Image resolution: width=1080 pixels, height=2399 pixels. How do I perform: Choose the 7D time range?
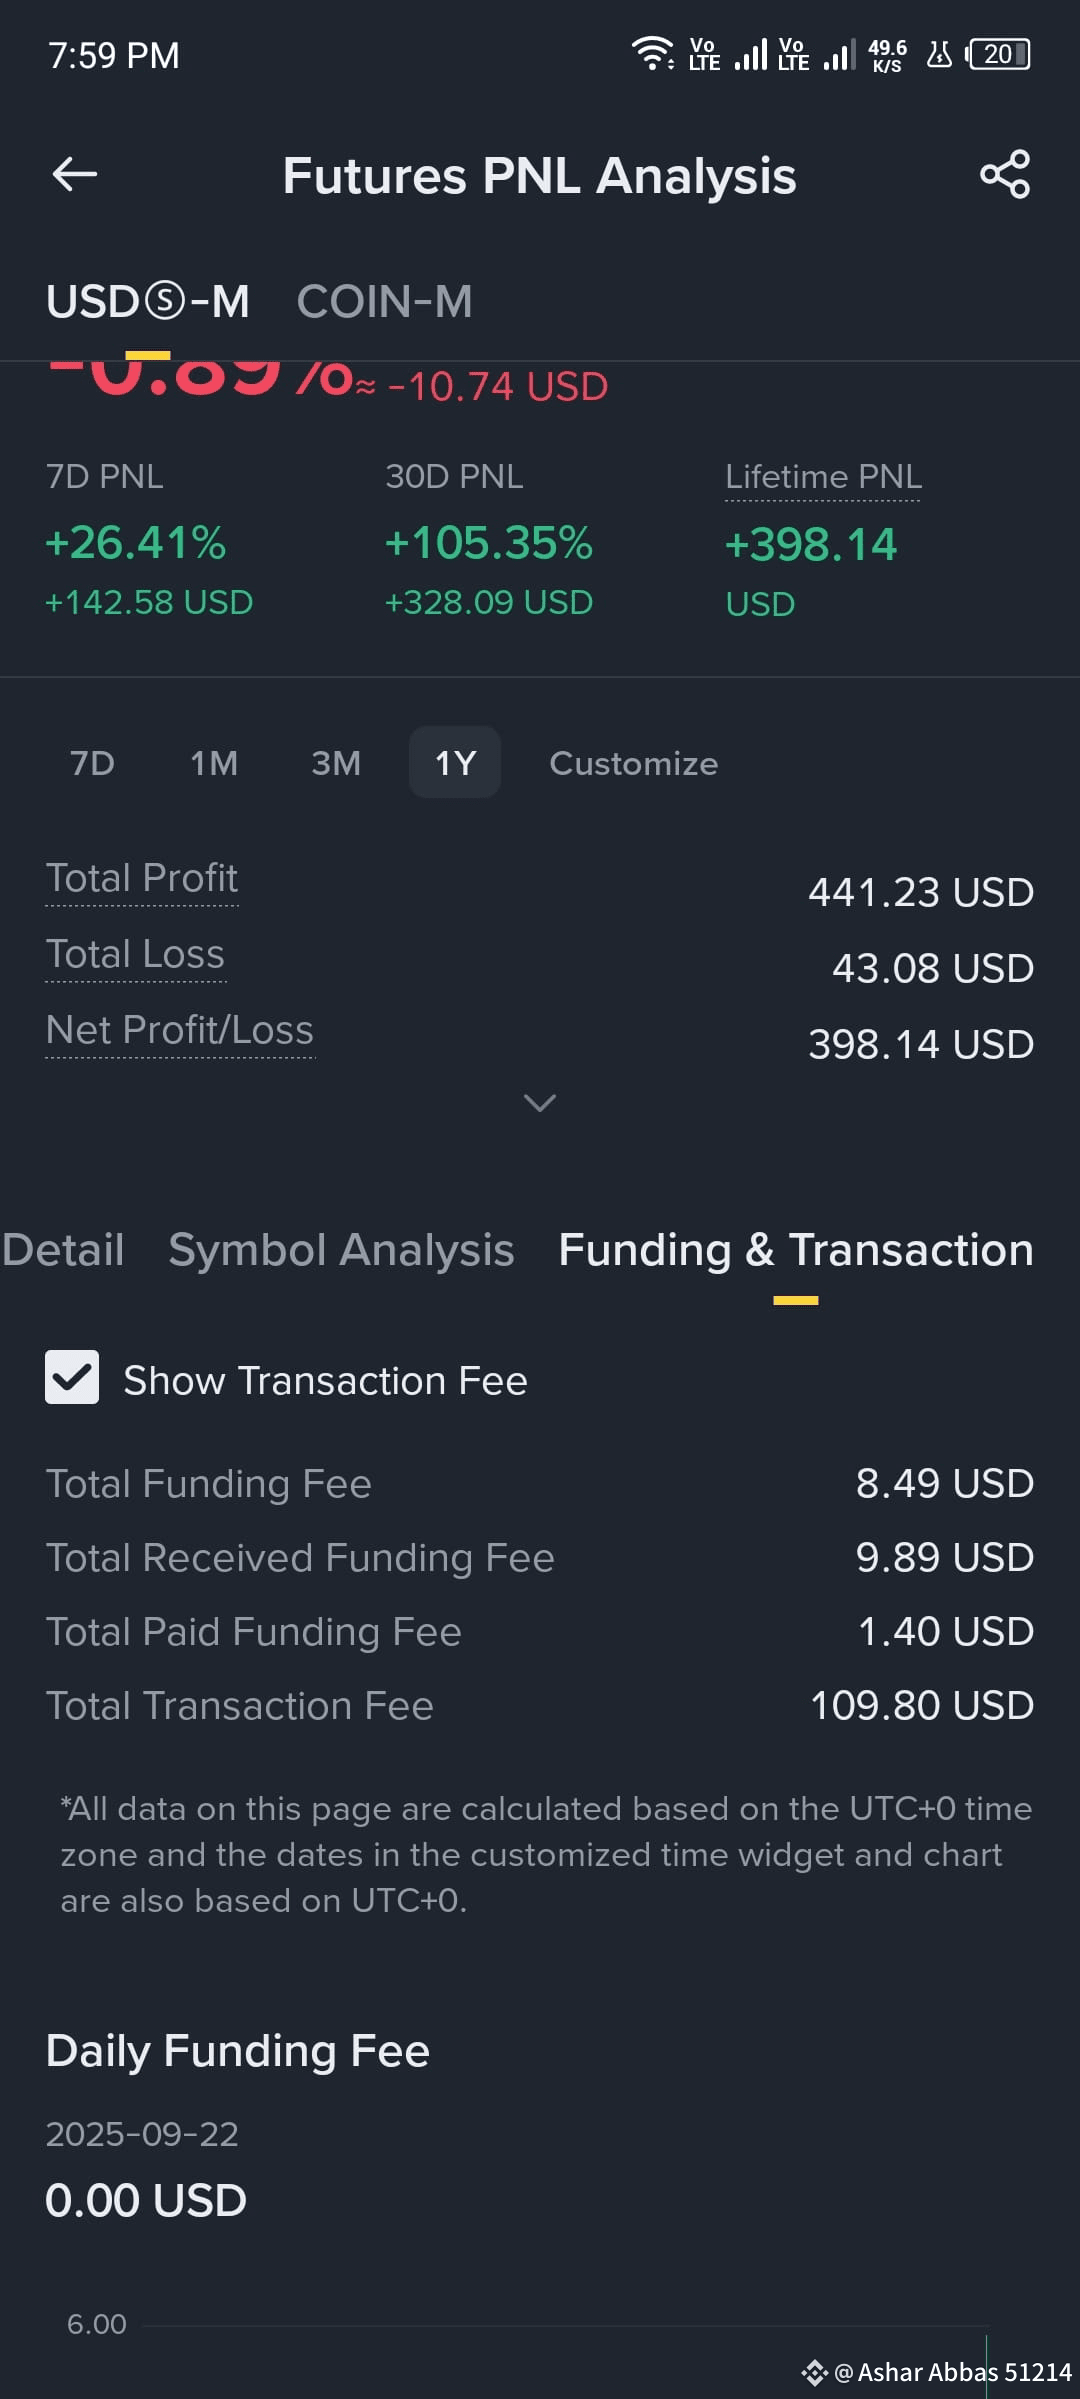pos(92,763)
